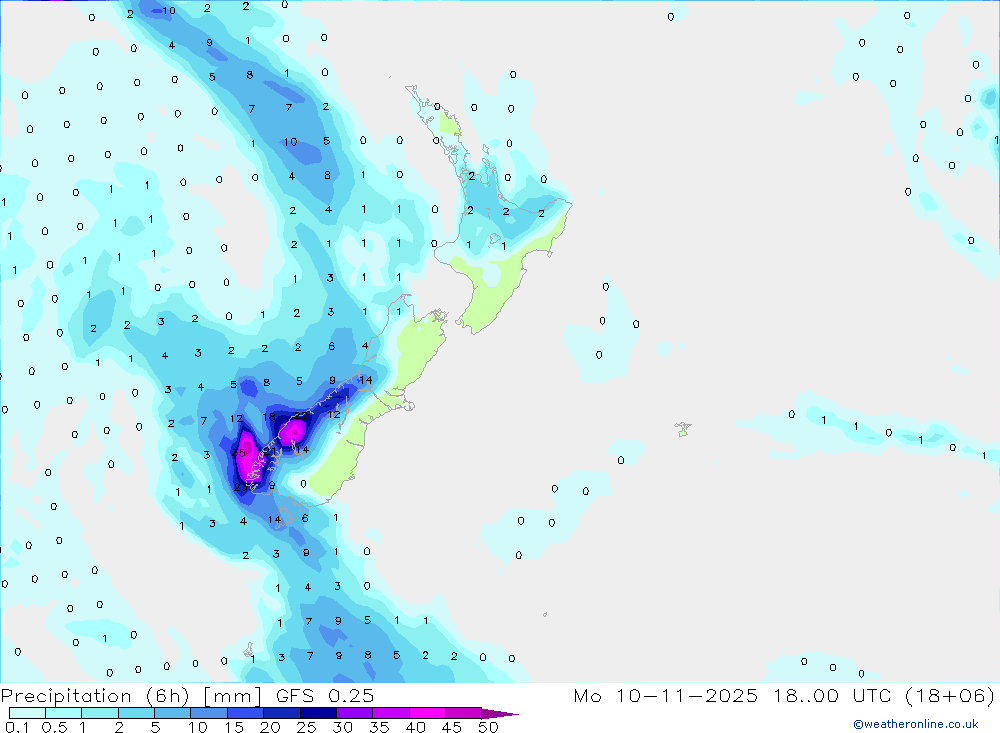Click the "GFS 0.25" model label

[325, 696]
